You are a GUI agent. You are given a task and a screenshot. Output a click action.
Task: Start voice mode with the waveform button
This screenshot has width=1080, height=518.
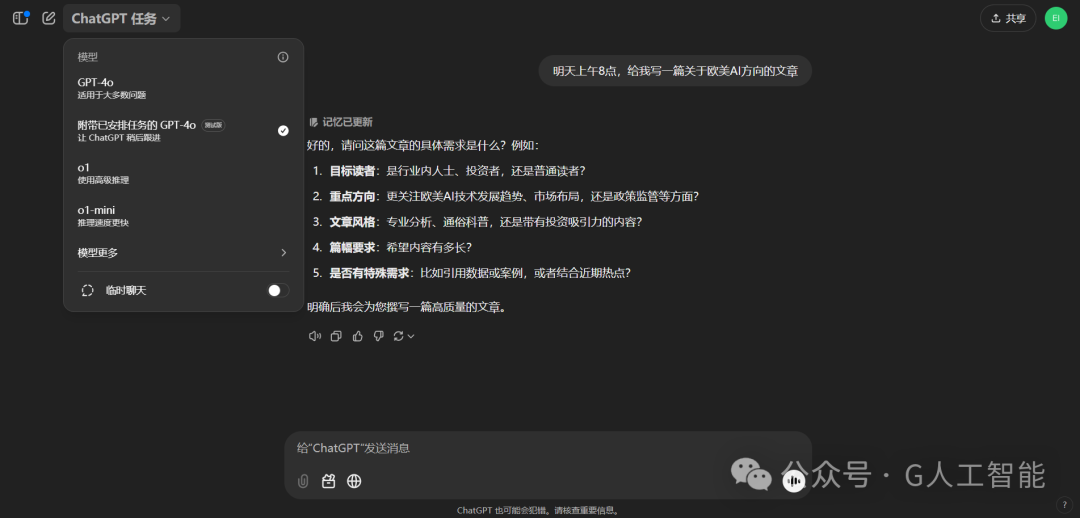pos(794,481)
